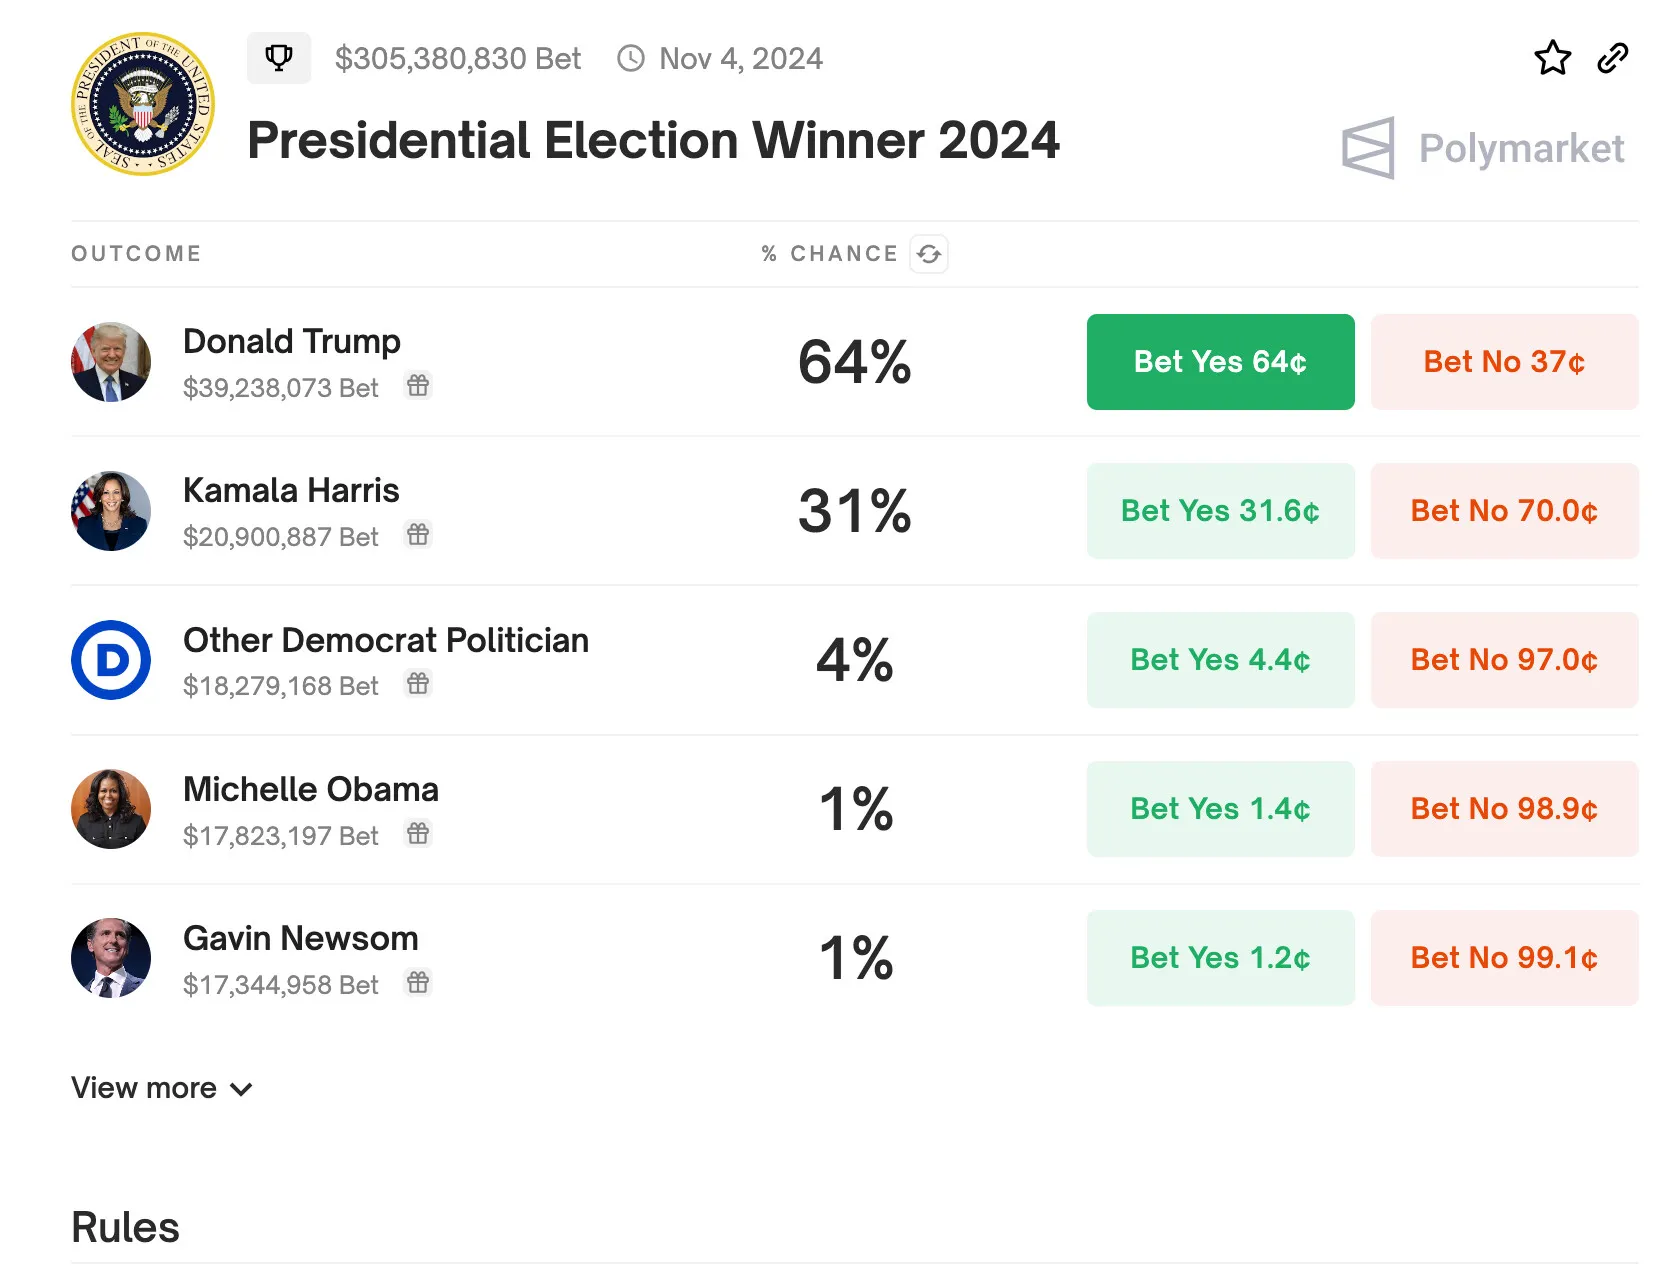Click the trophy icon badge
The image size is (1680, 1266).
point(279,58)
